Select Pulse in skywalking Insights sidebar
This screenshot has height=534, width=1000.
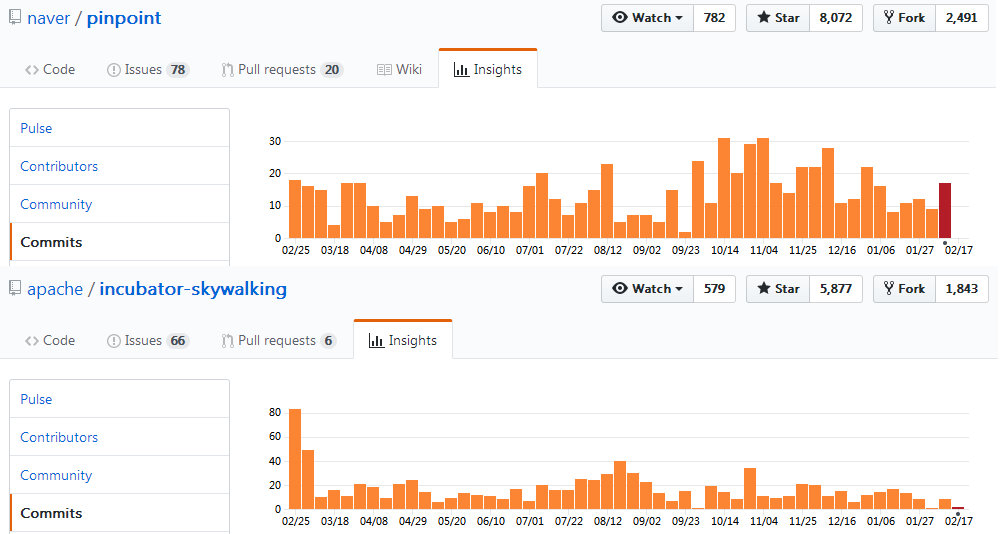coord(36,399)
